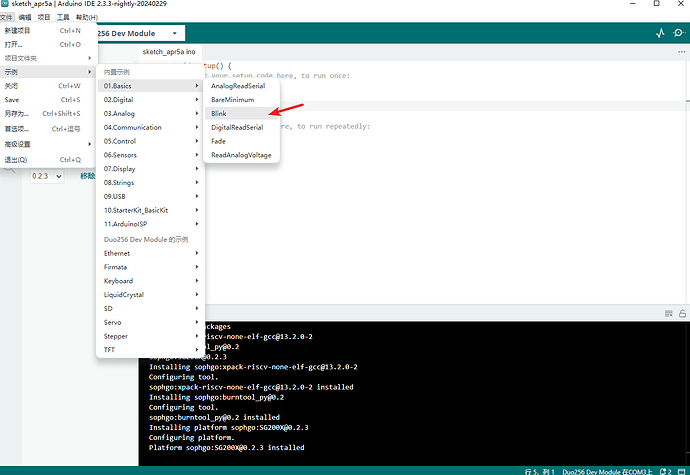Expand the 10.StarterKit_BasicKit submenu
Image resolution: width=690 pixels, height=475 pixels.
pyautogui.click(x=151, y=210)
